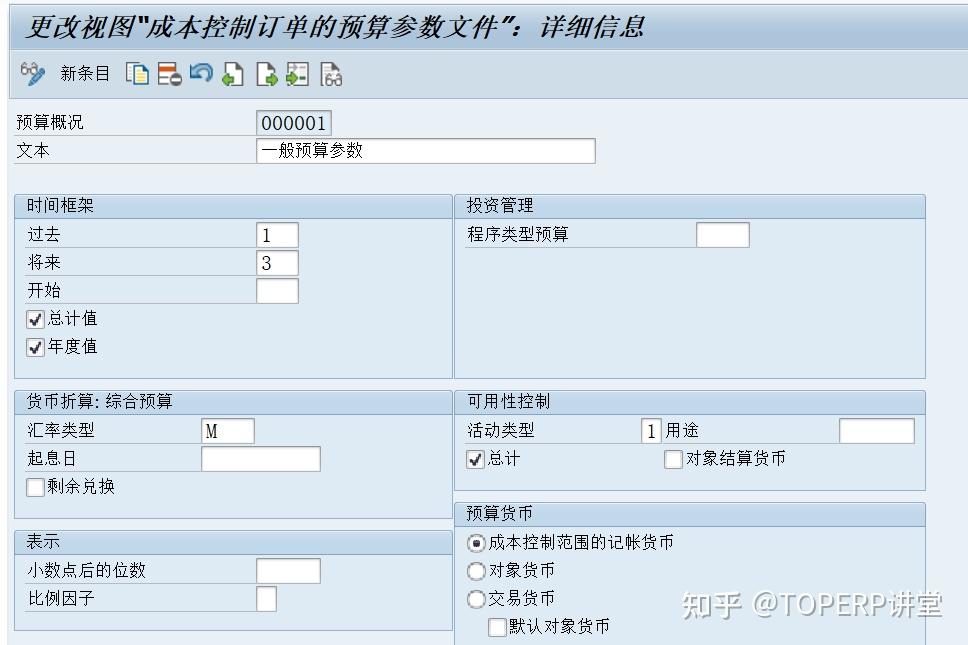Select the 对象货币 radio button

pyautogui.click(x=476, y=571)
